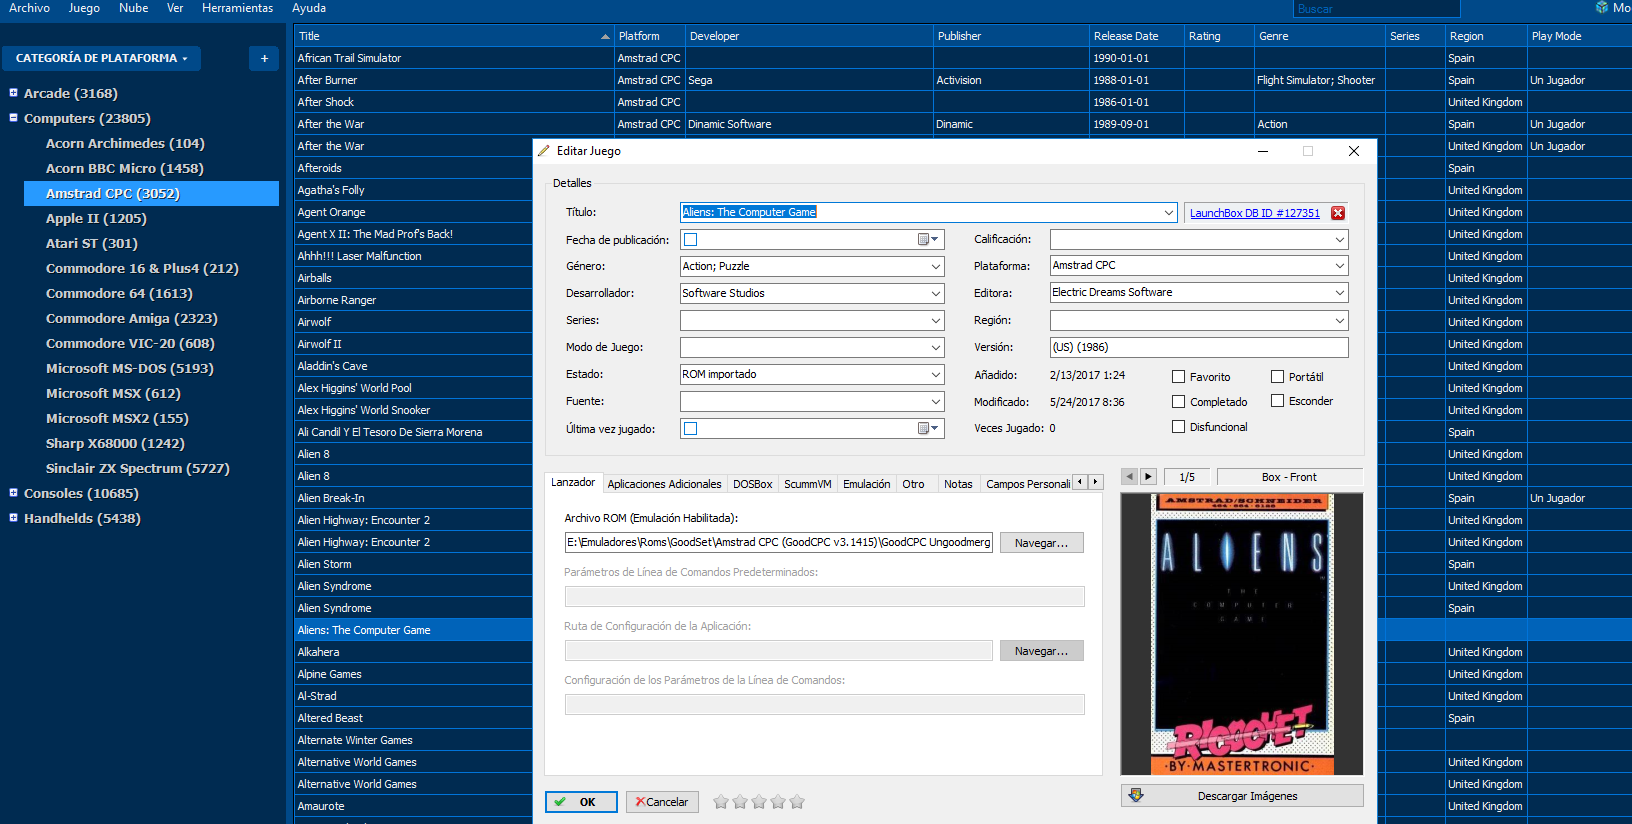1632x824 pixels.
Task: Mark the game as Favorito
Action: pos(1178,377)
